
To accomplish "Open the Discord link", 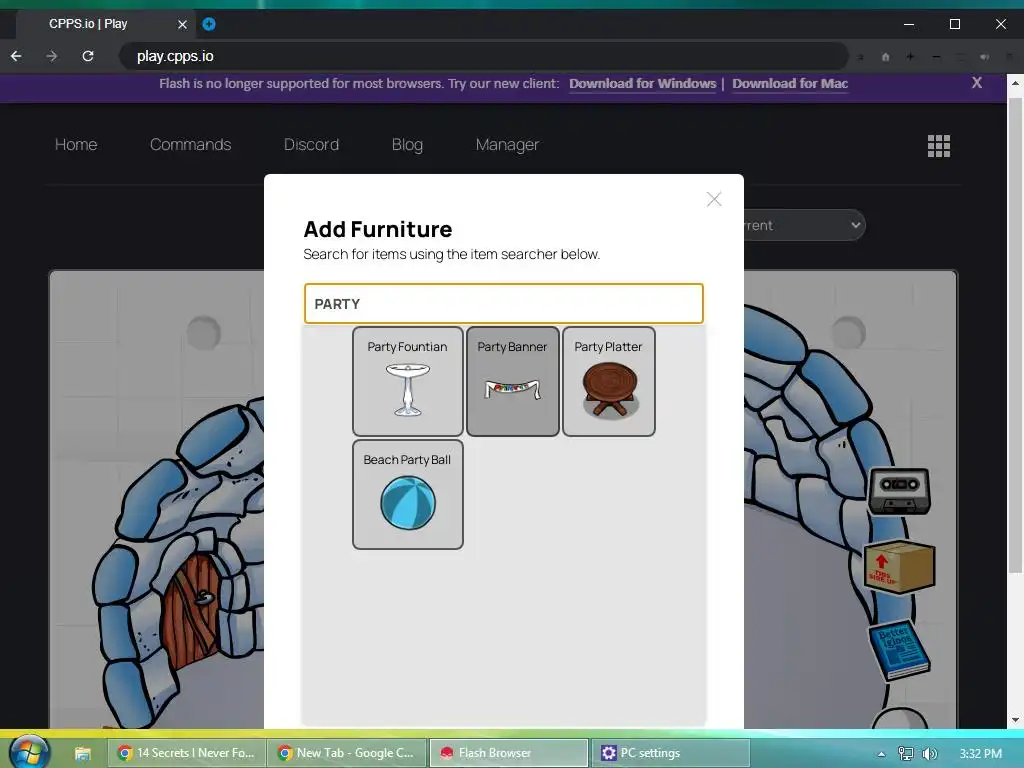I will pos(312,144).
